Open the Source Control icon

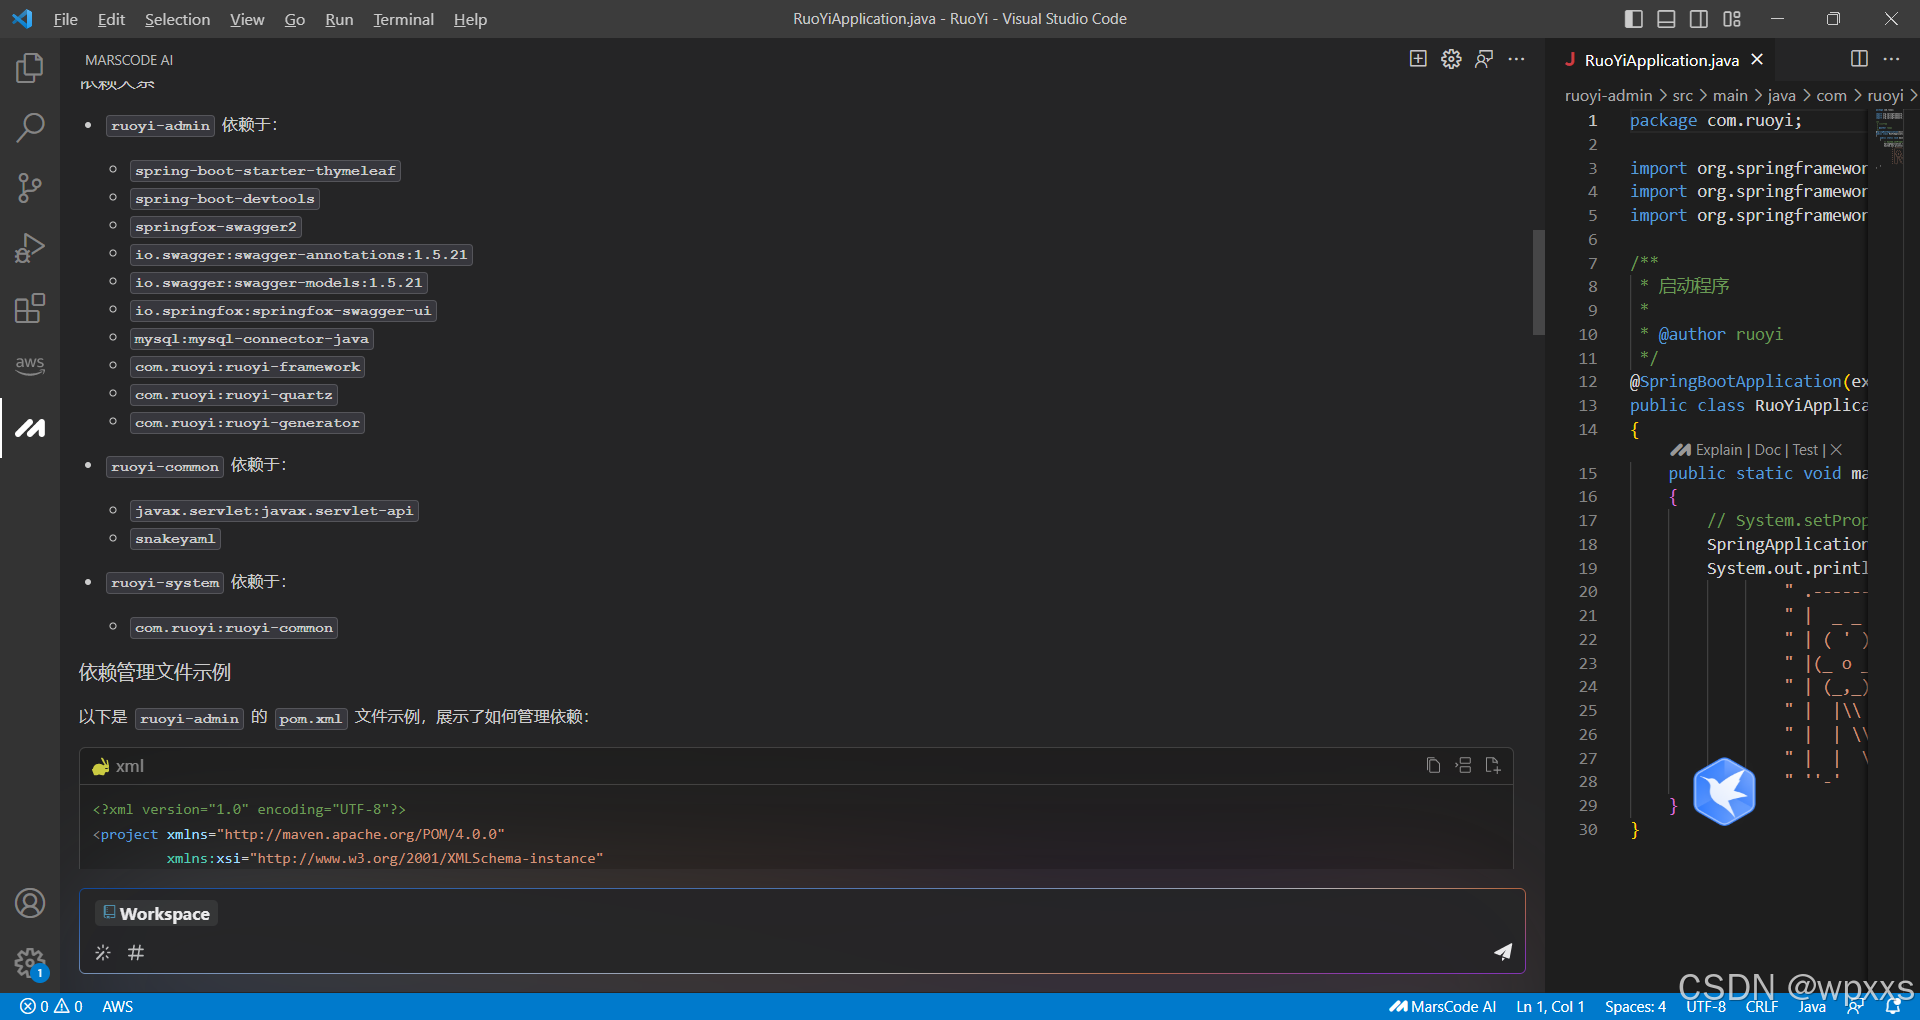30,188
